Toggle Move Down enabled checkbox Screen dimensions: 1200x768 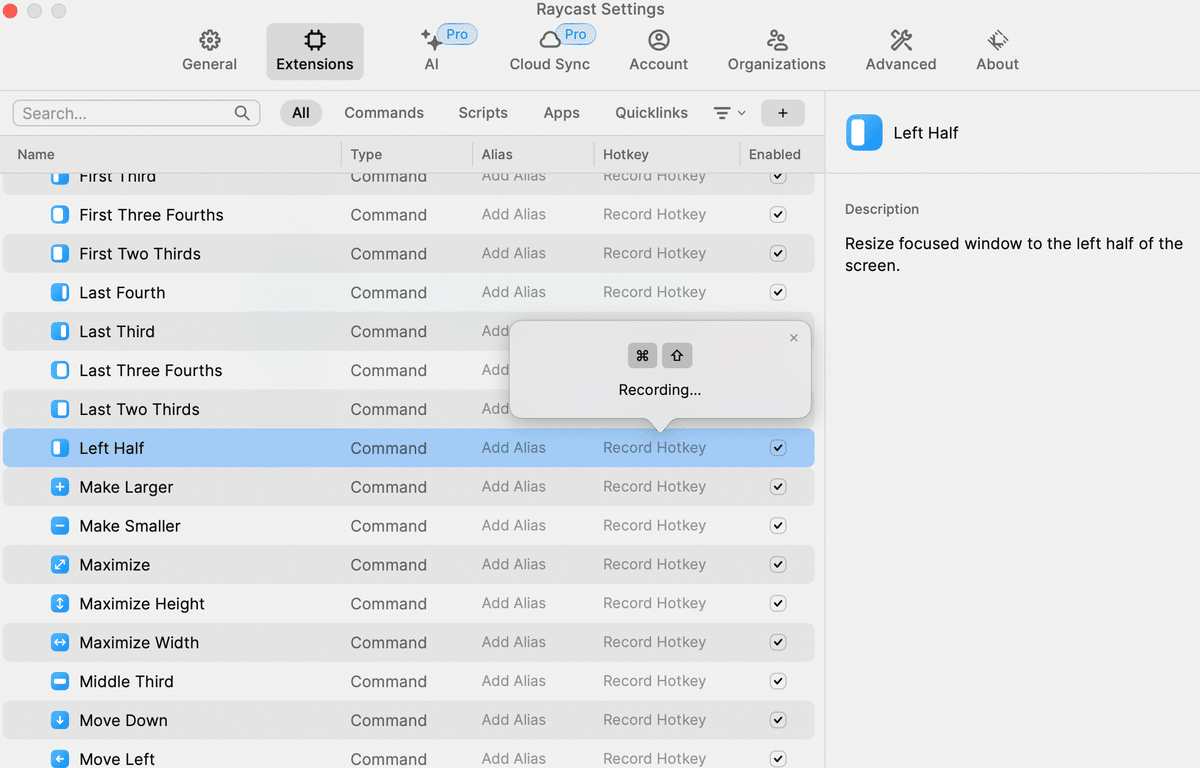click(x=778, y=721)
